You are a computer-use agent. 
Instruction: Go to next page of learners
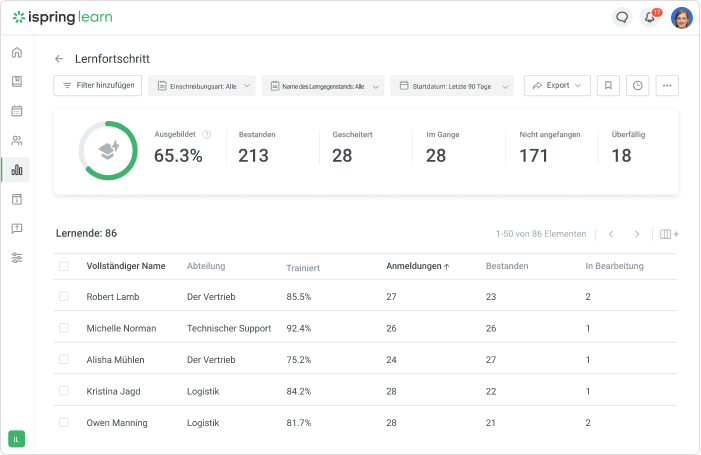point(637,234)
